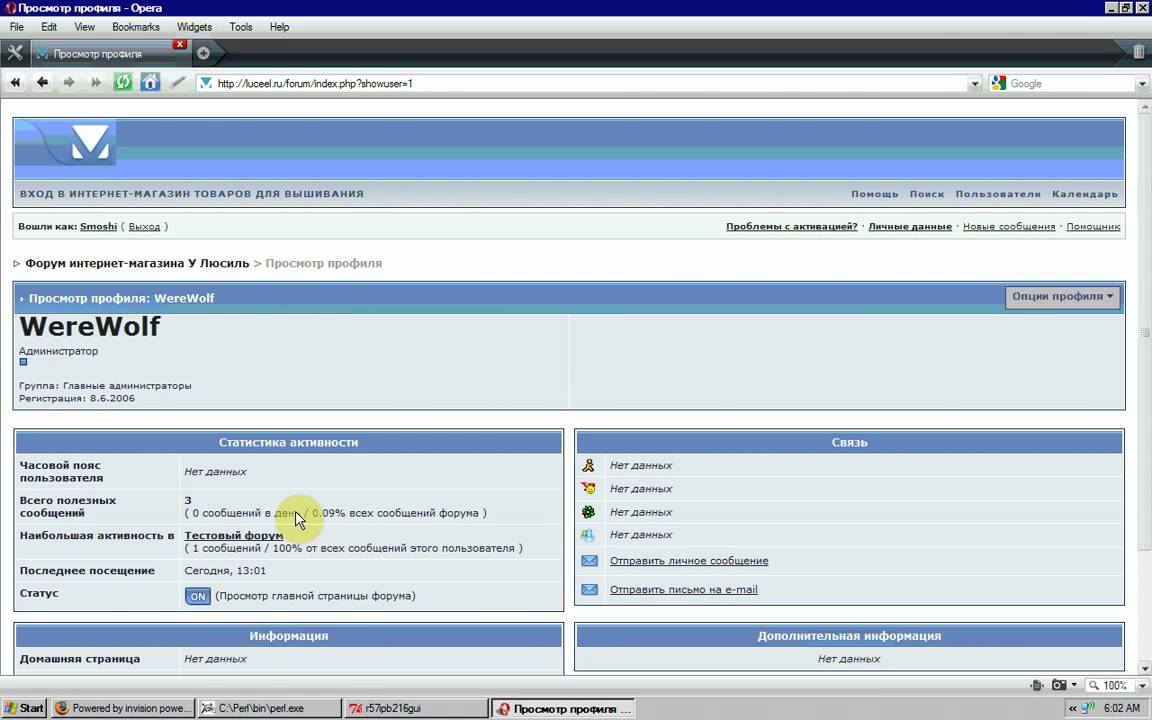Click the network tray icon

click(x=1089, y=708)
